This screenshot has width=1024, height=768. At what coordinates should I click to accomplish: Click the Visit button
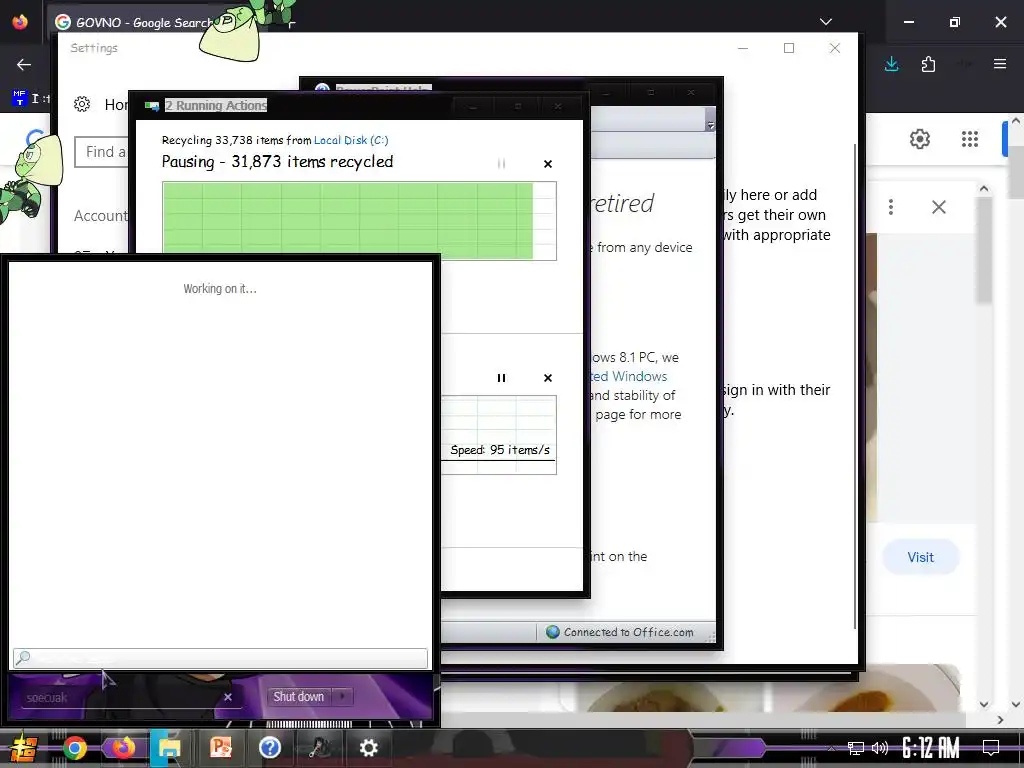point(921,557)
